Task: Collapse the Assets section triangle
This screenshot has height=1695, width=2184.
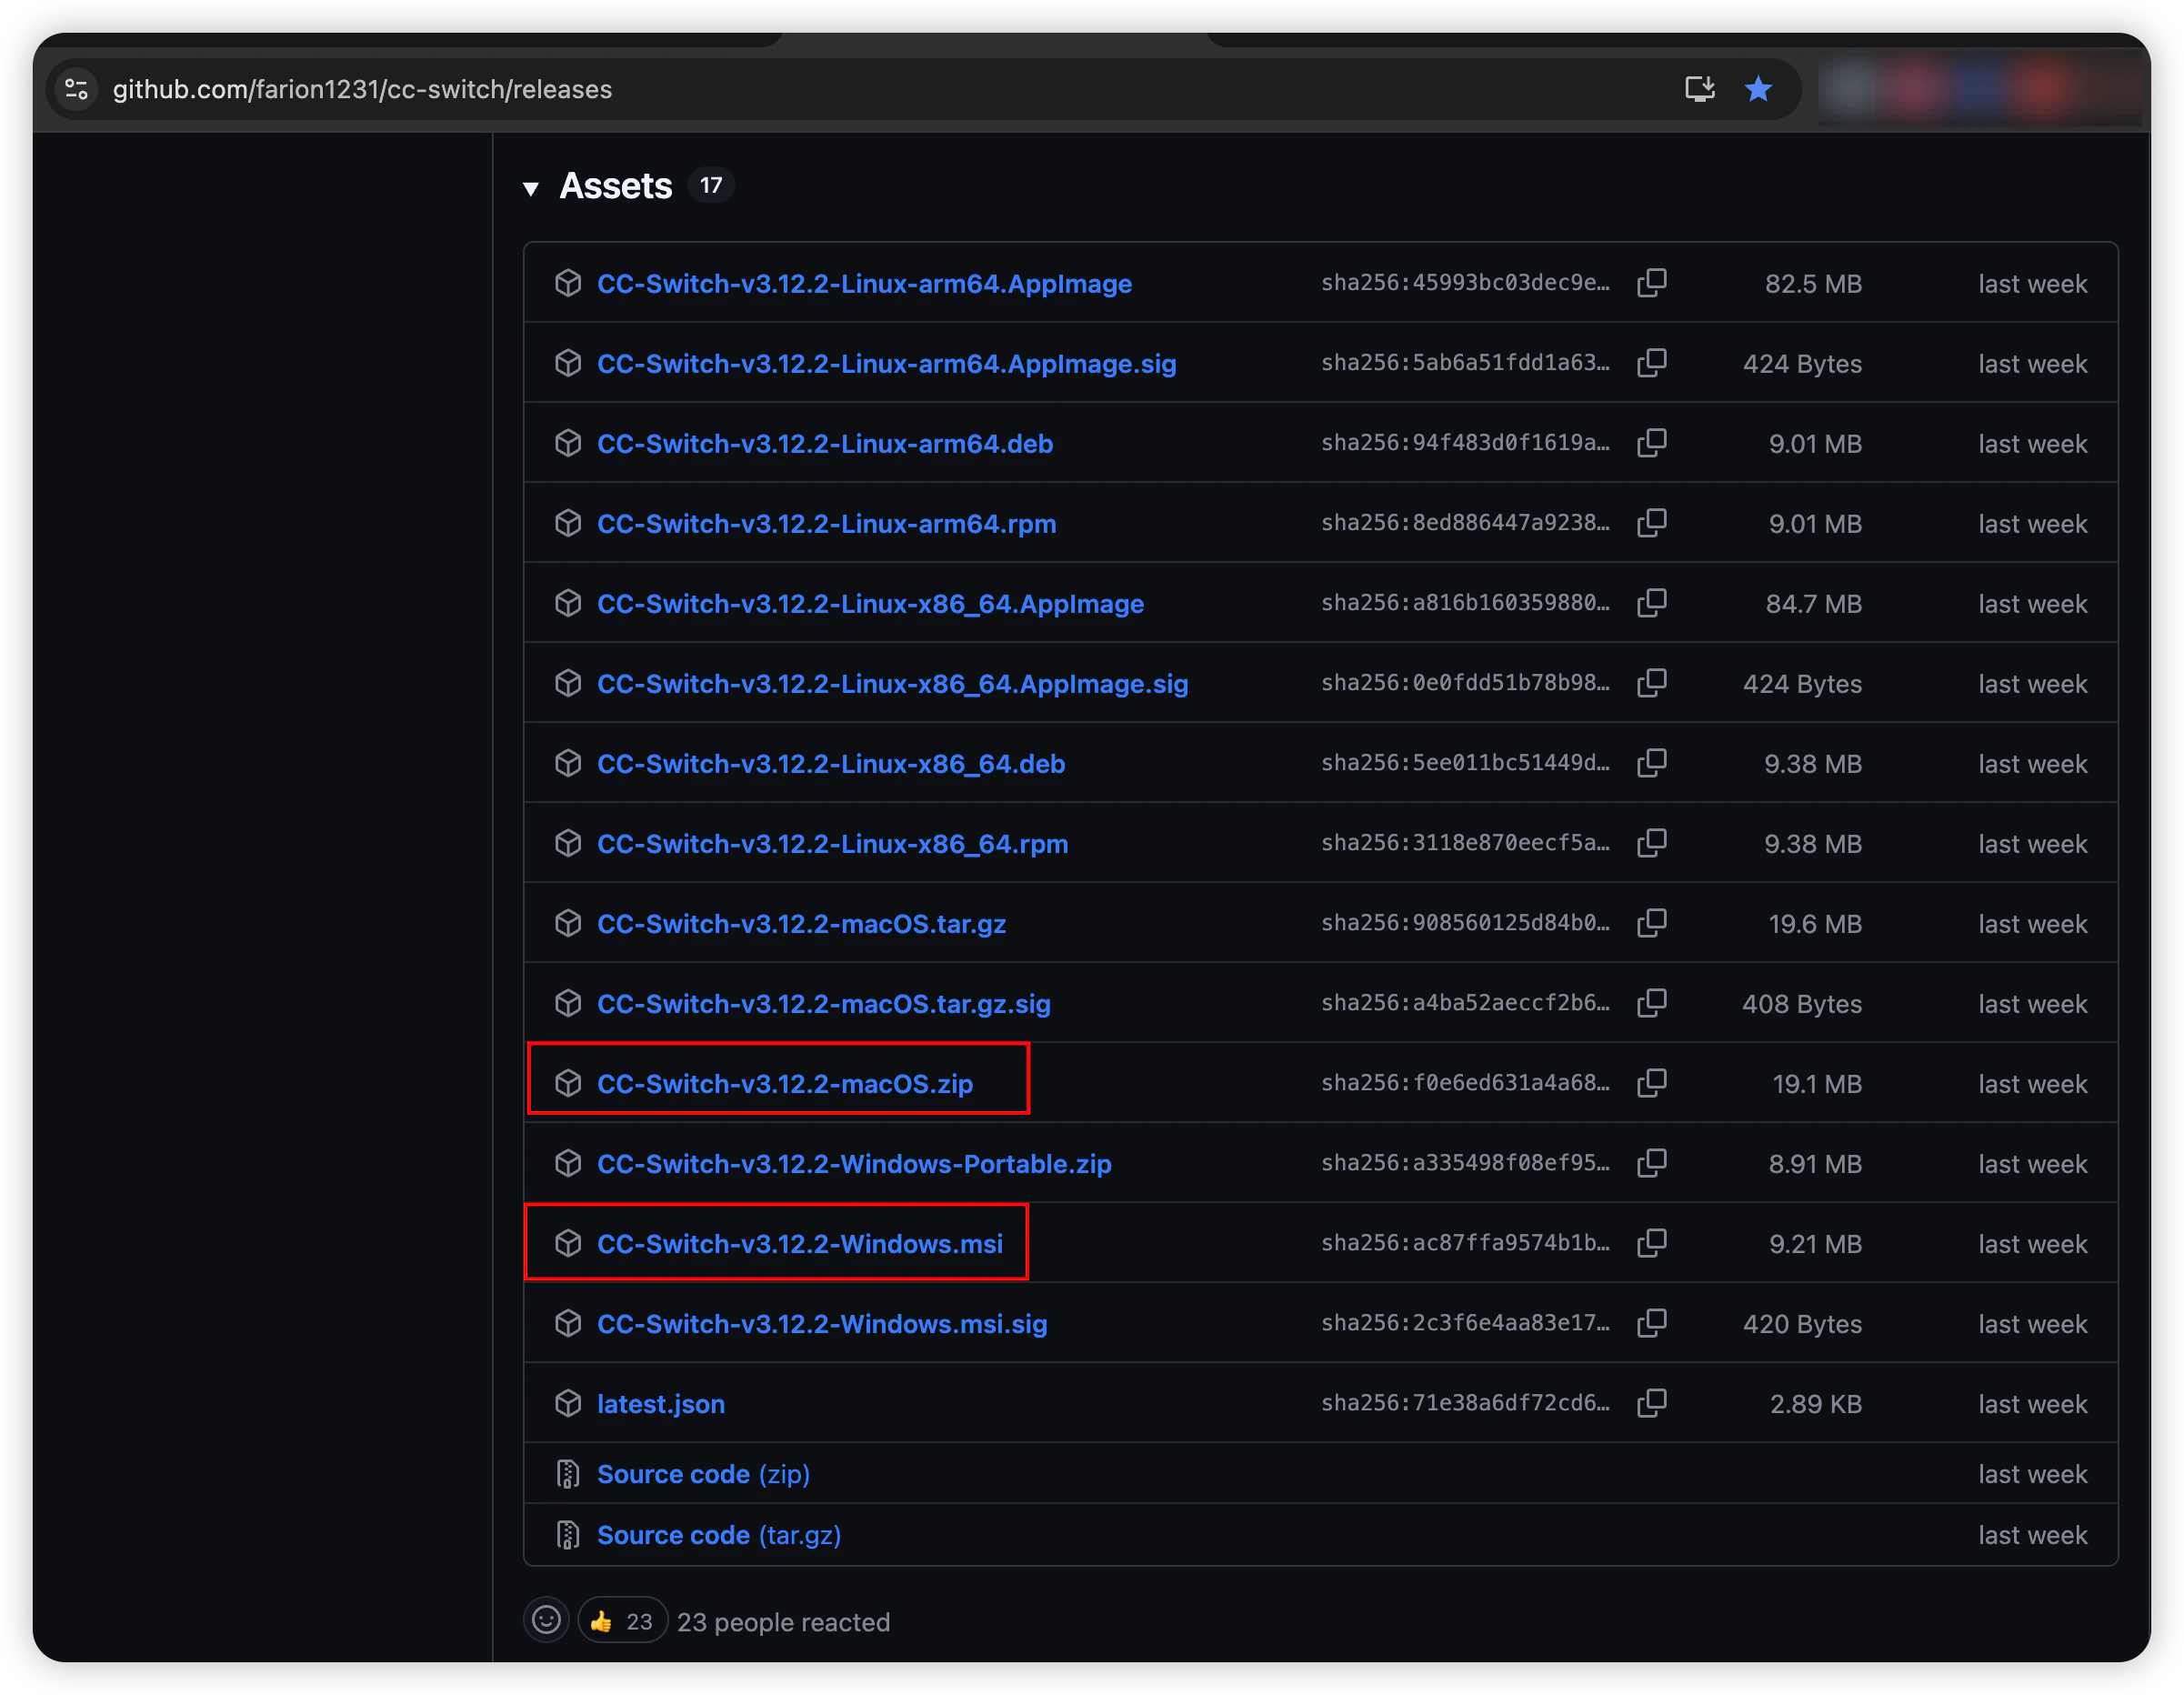Action: tap(531, 188)
